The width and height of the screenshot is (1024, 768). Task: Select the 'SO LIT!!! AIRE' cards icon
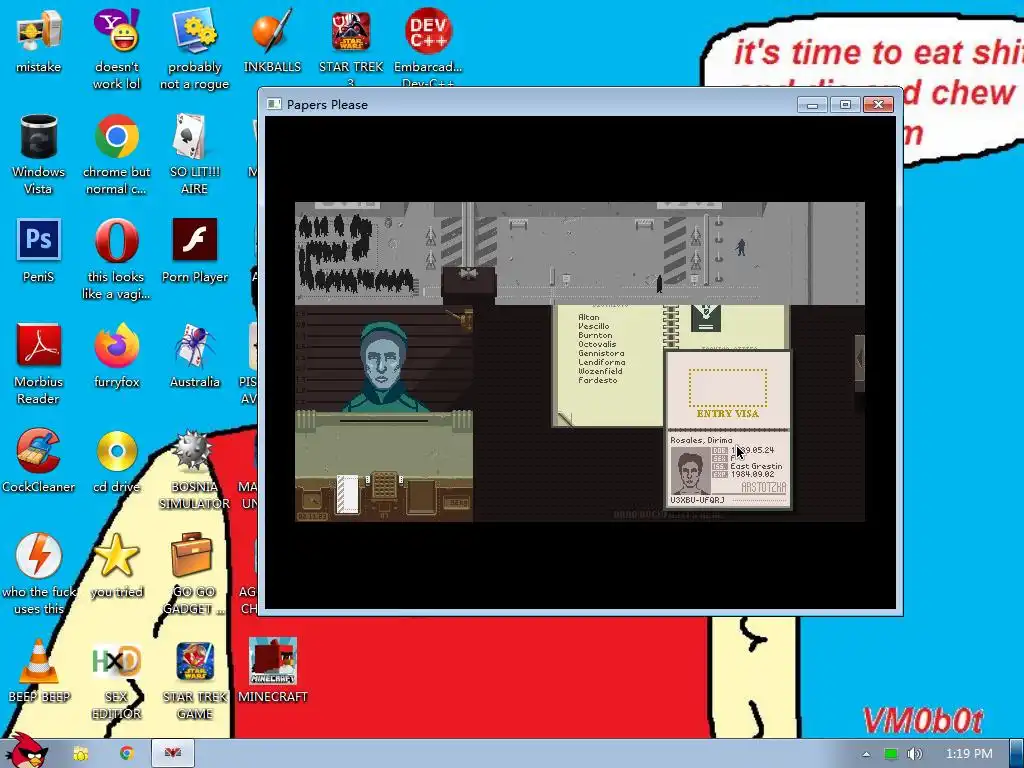point(194,154)
